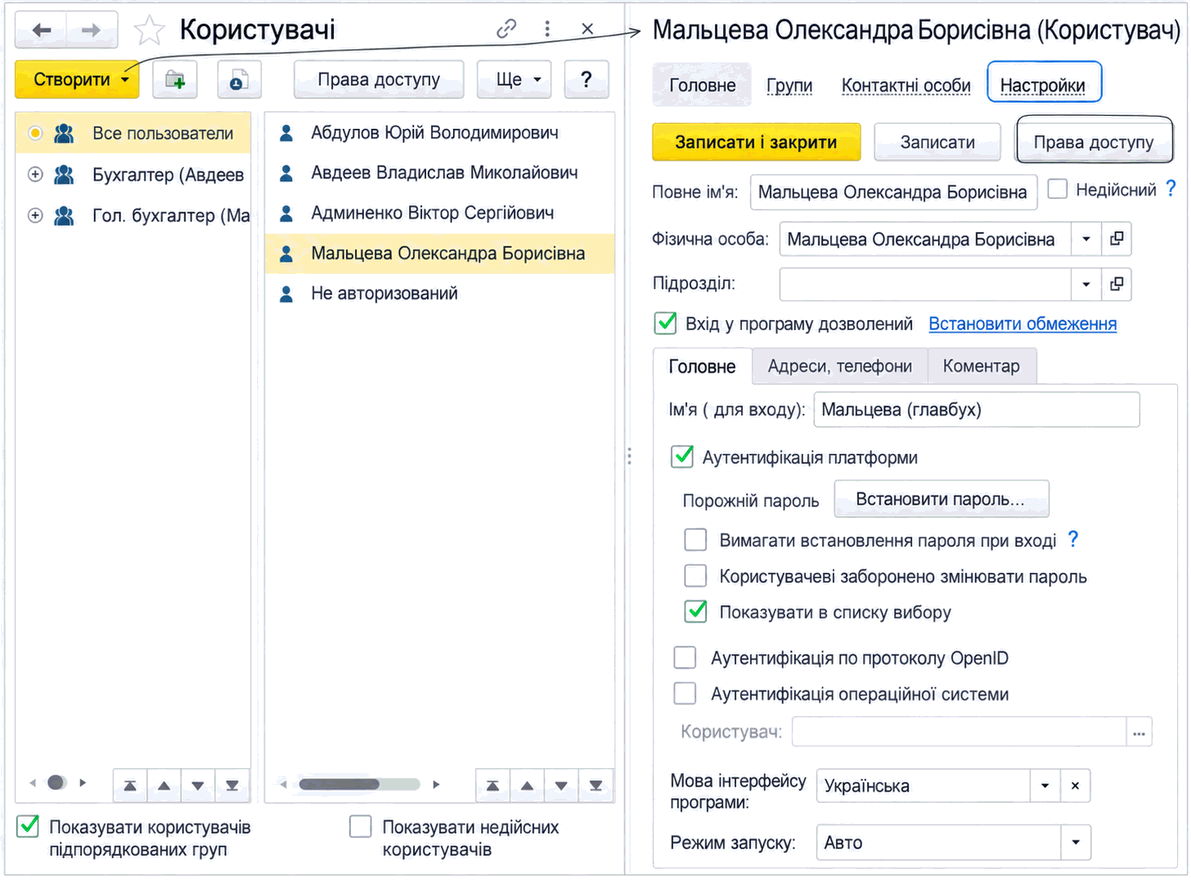Copy link using the chain icon

click(x=506, y=29)
